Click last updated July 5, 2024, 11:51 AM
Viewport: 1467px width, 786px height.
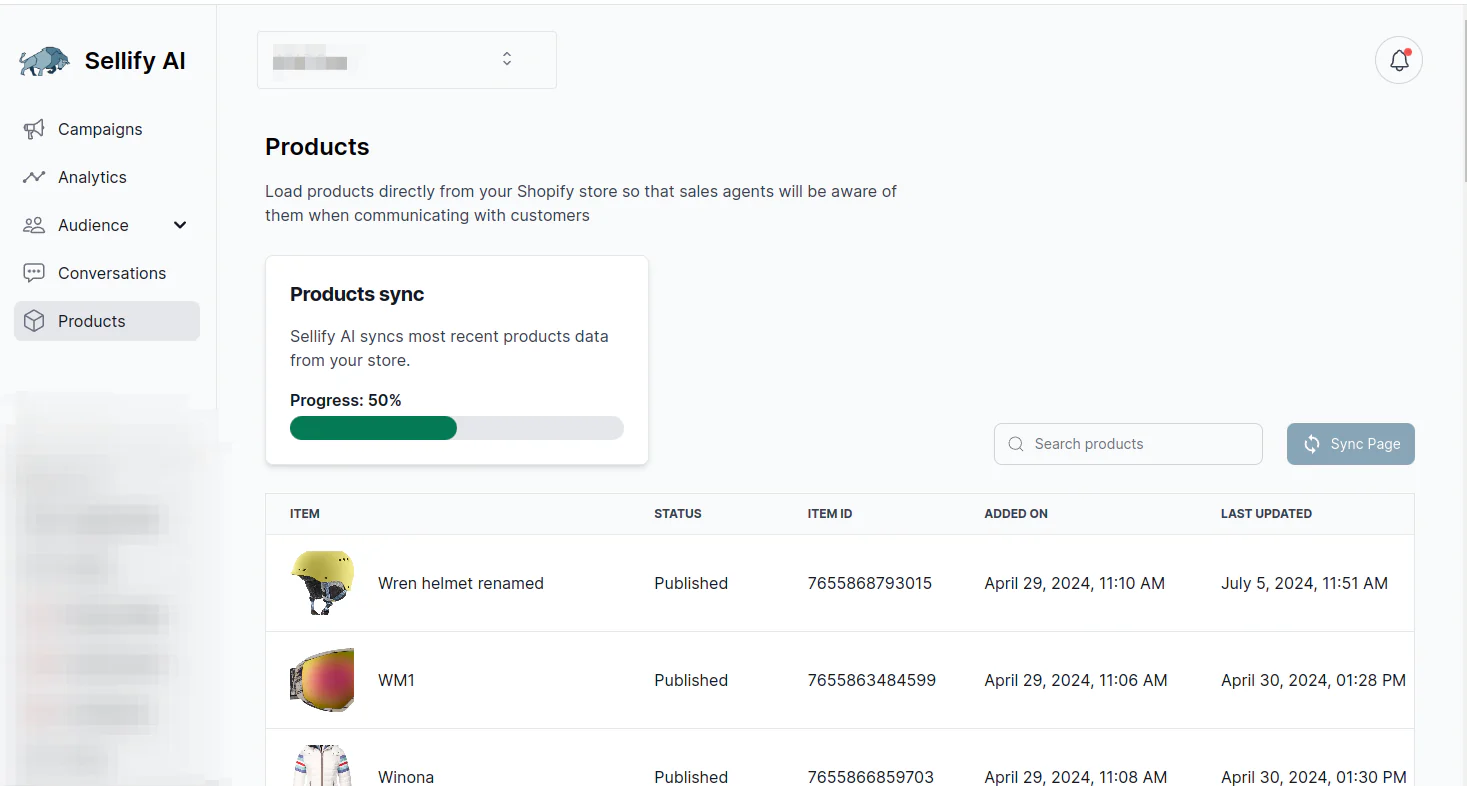[1304, 583]
